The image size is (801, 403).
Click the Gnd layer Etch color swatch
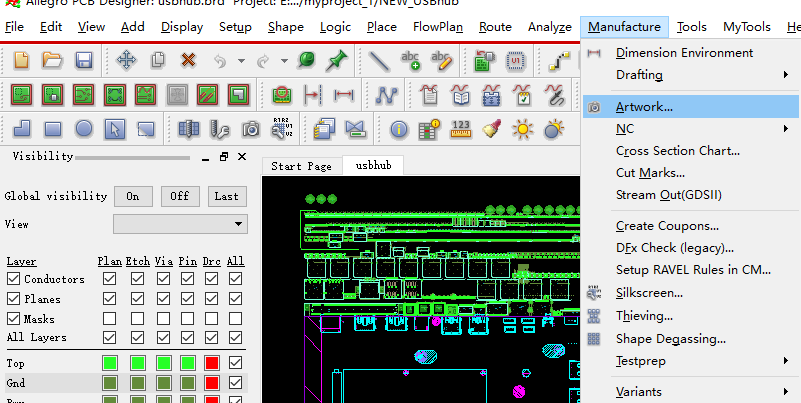coord(137,383)
